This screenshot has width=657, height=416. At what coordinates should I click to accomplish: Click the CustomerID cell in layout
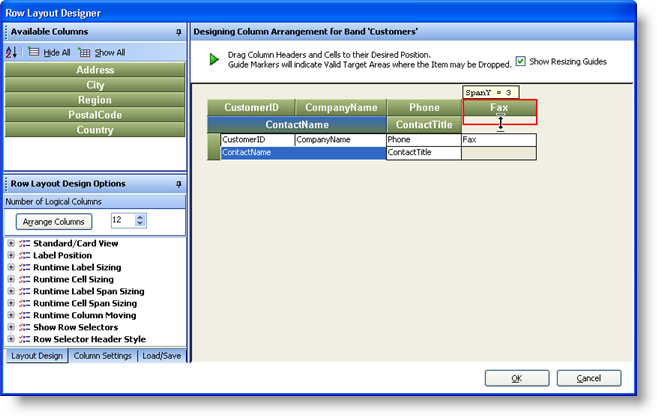click(257, 140)
